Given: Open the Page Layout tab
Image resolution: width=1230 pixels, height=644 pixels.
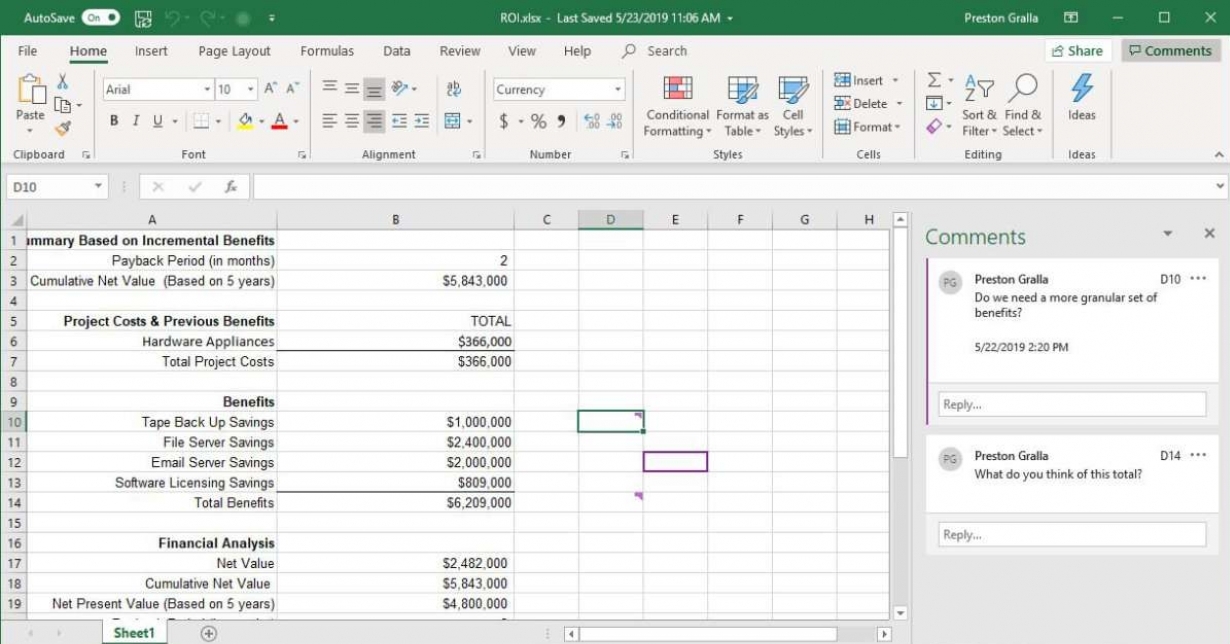Looking at the screenshot, I should pyautogui.click(x=234, y=51).
